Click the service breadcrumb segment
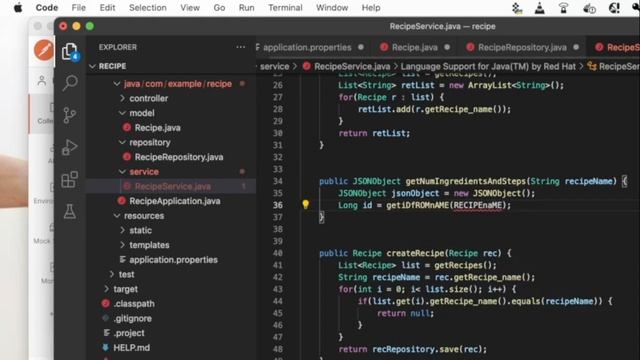 (x=274, y=66)
